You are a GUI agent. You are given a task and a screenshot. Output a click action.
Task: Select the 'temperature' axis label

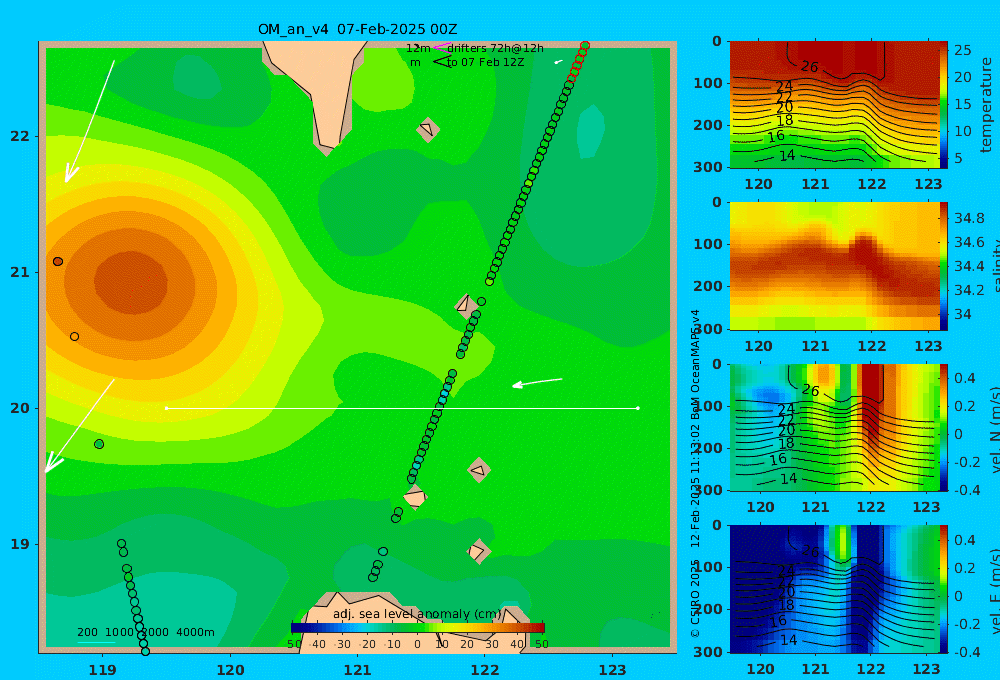[x=986, y=105]
